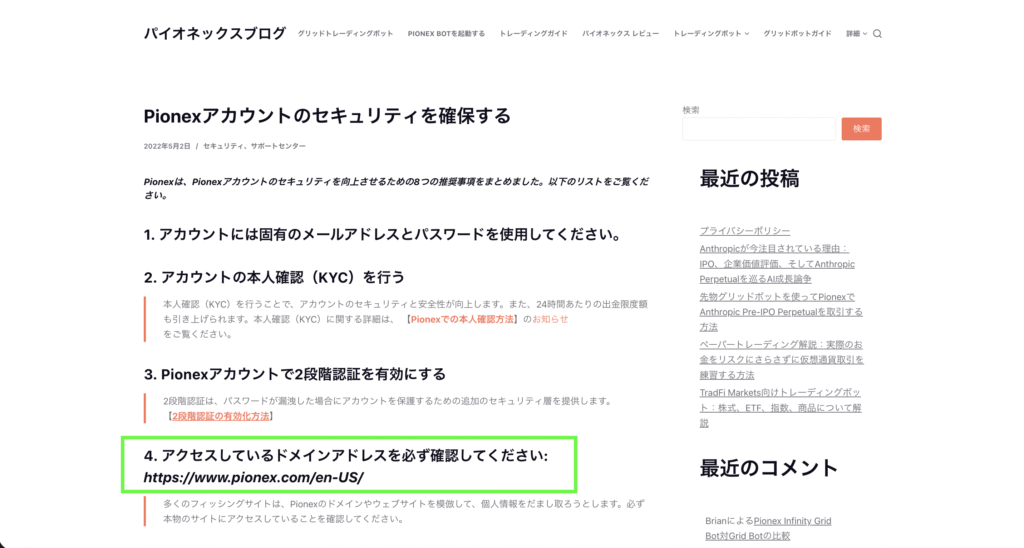Follow the Pionexでの本人確認方法 link
1024x548 pixels.
(x=462, y=319)
